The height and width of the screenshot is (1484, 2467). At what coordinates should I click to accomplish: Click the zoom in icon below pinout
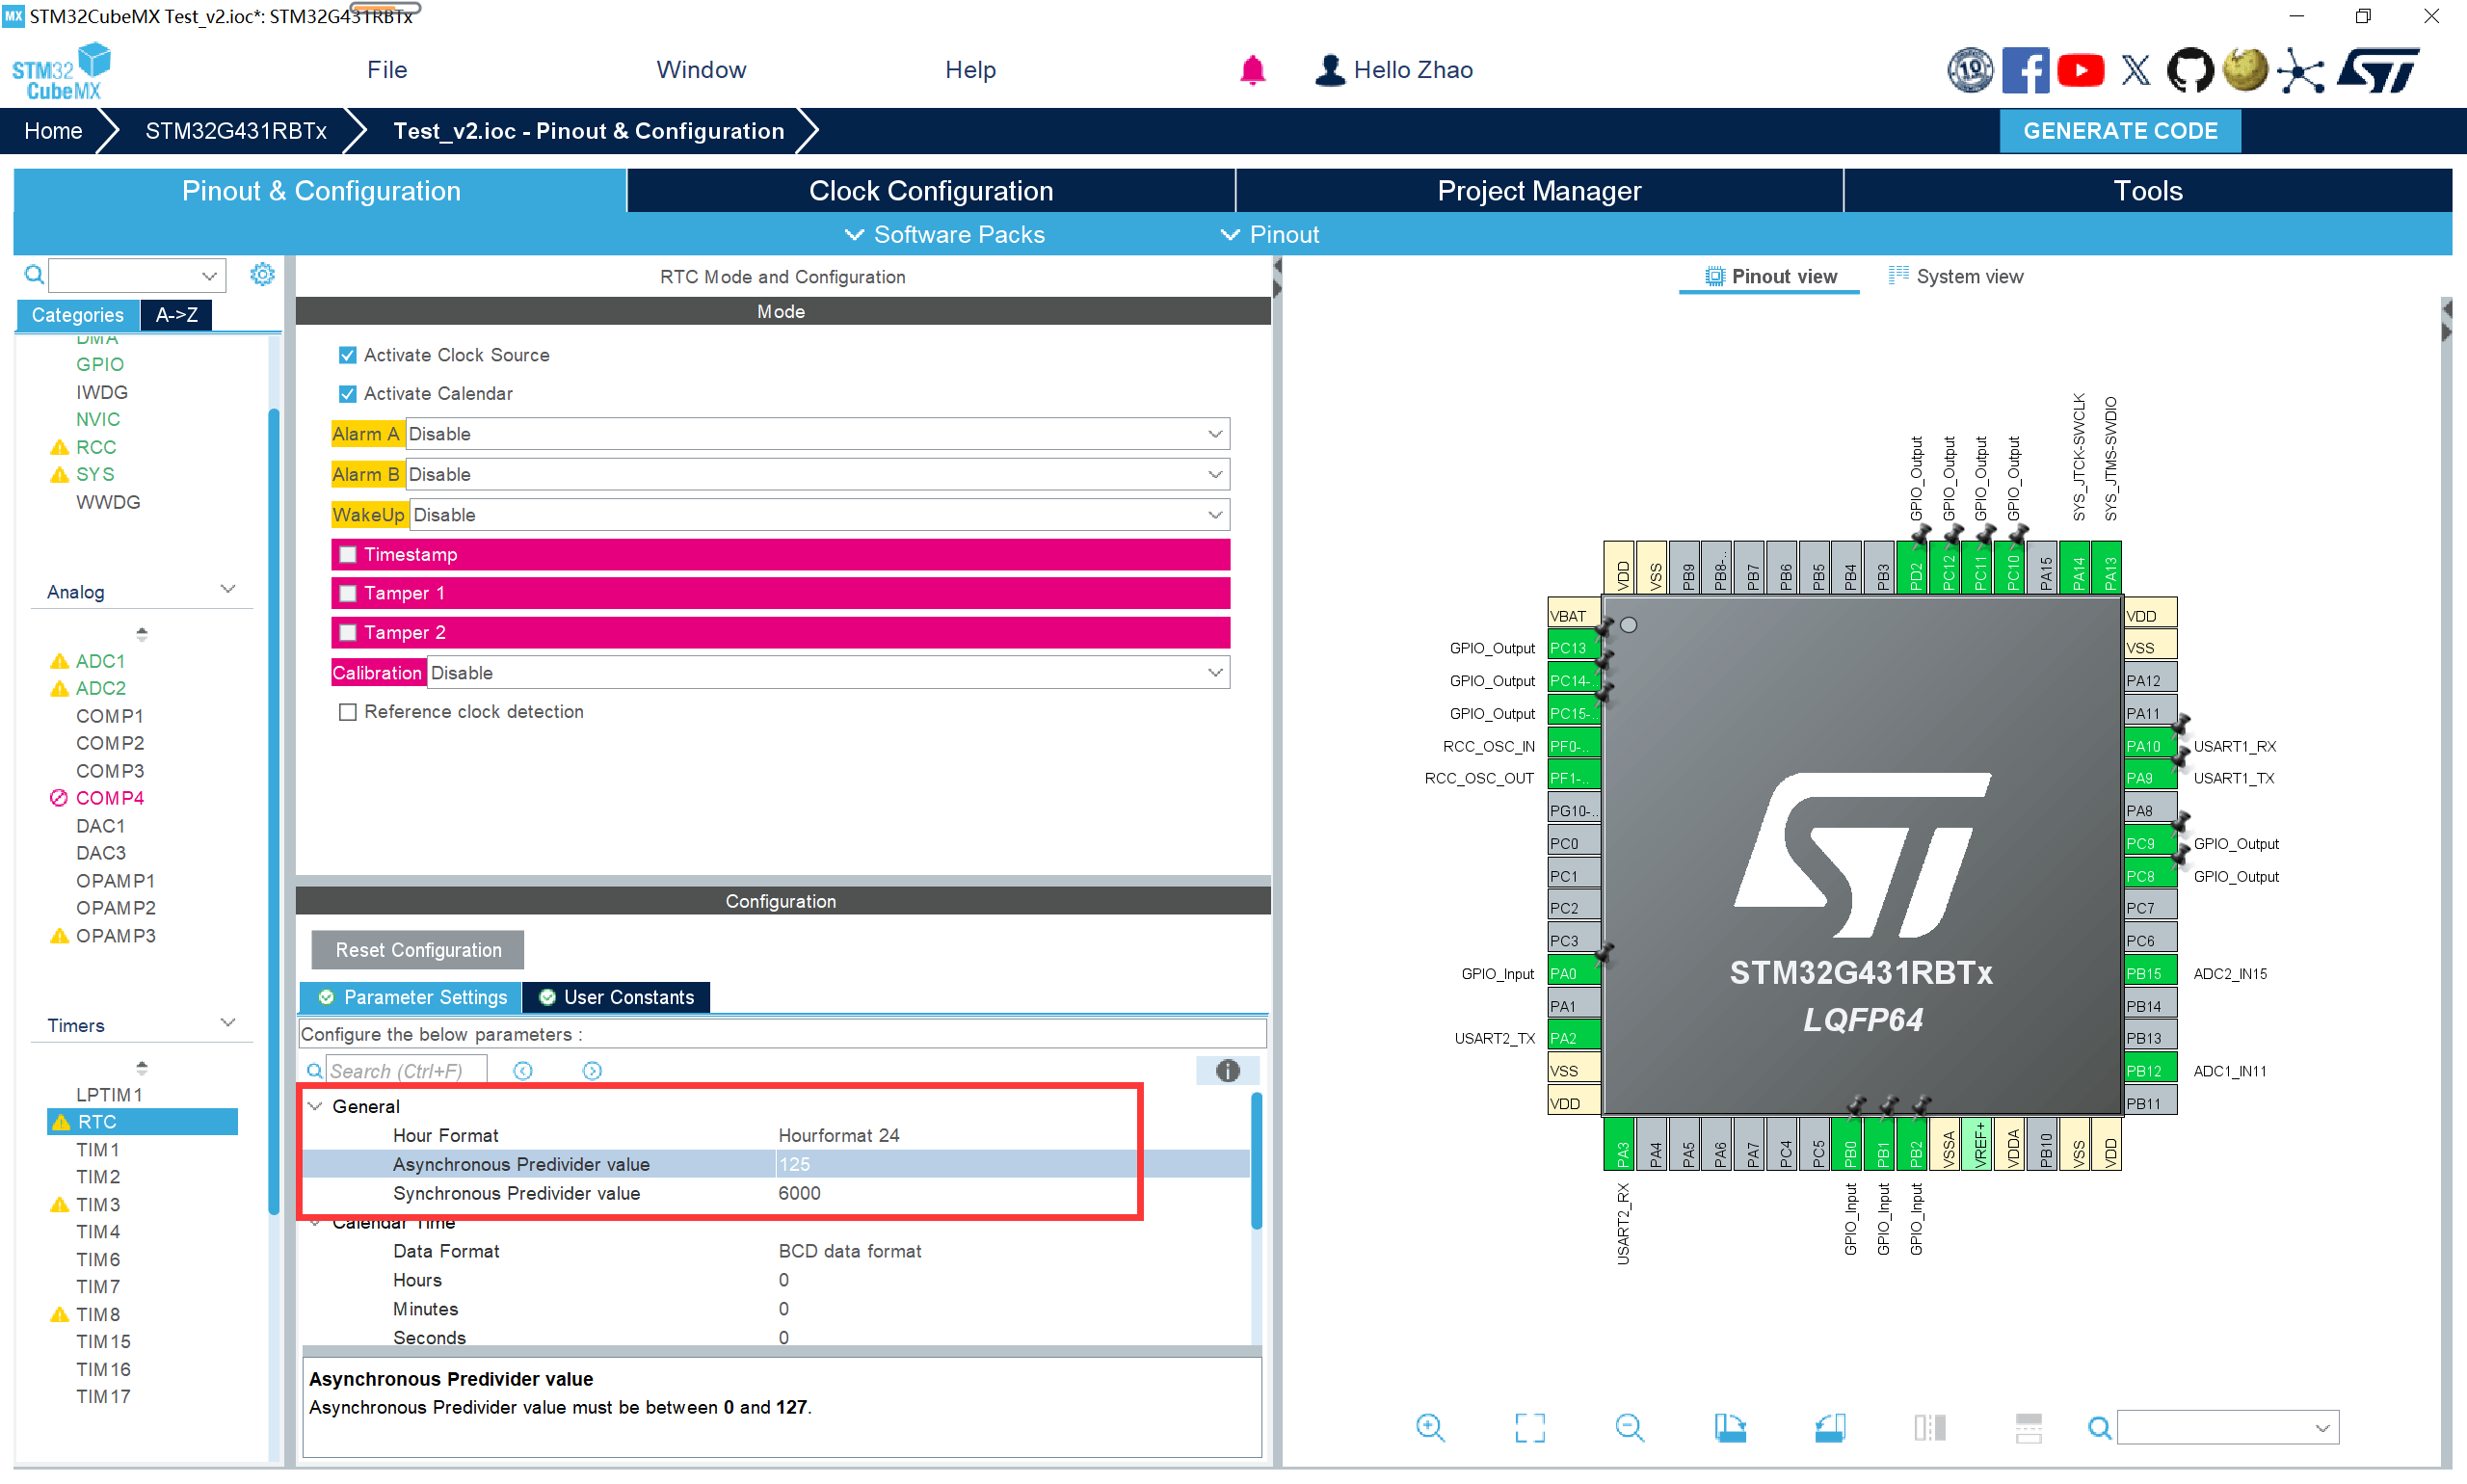[1430, 1427]
